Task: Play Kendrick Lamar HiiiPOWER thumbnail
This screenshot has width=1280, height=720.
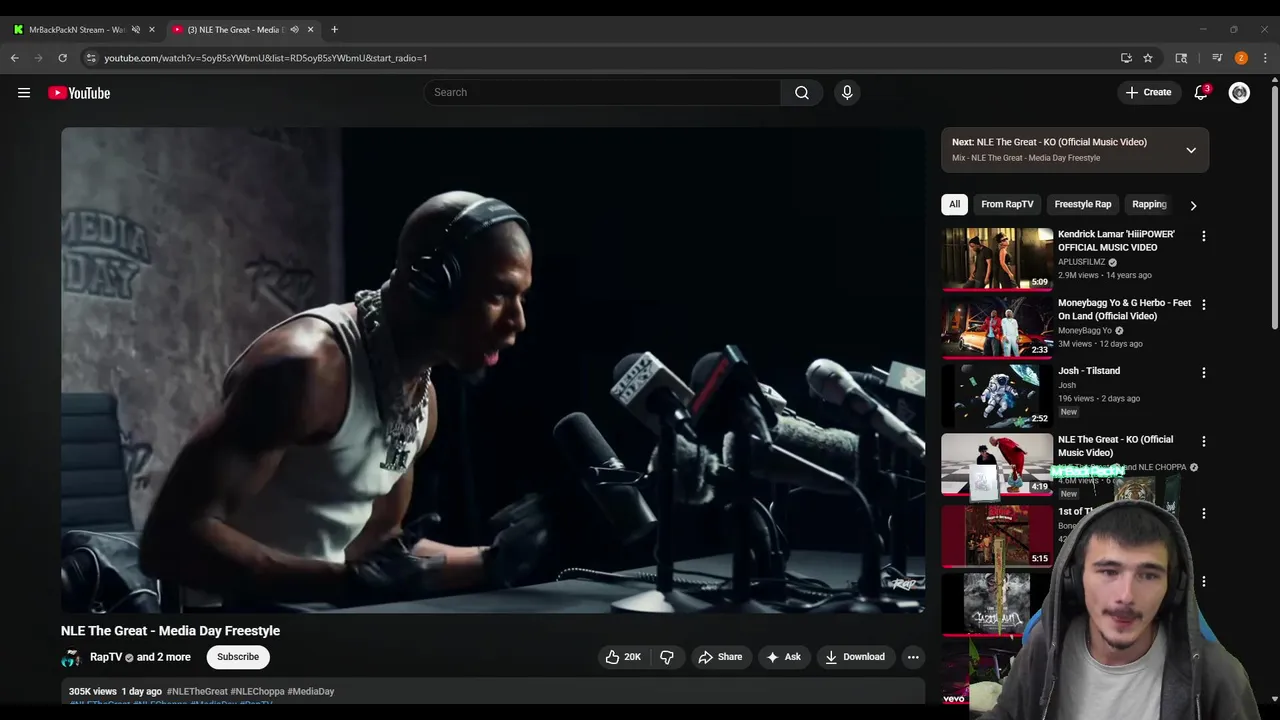Action: 997,259
